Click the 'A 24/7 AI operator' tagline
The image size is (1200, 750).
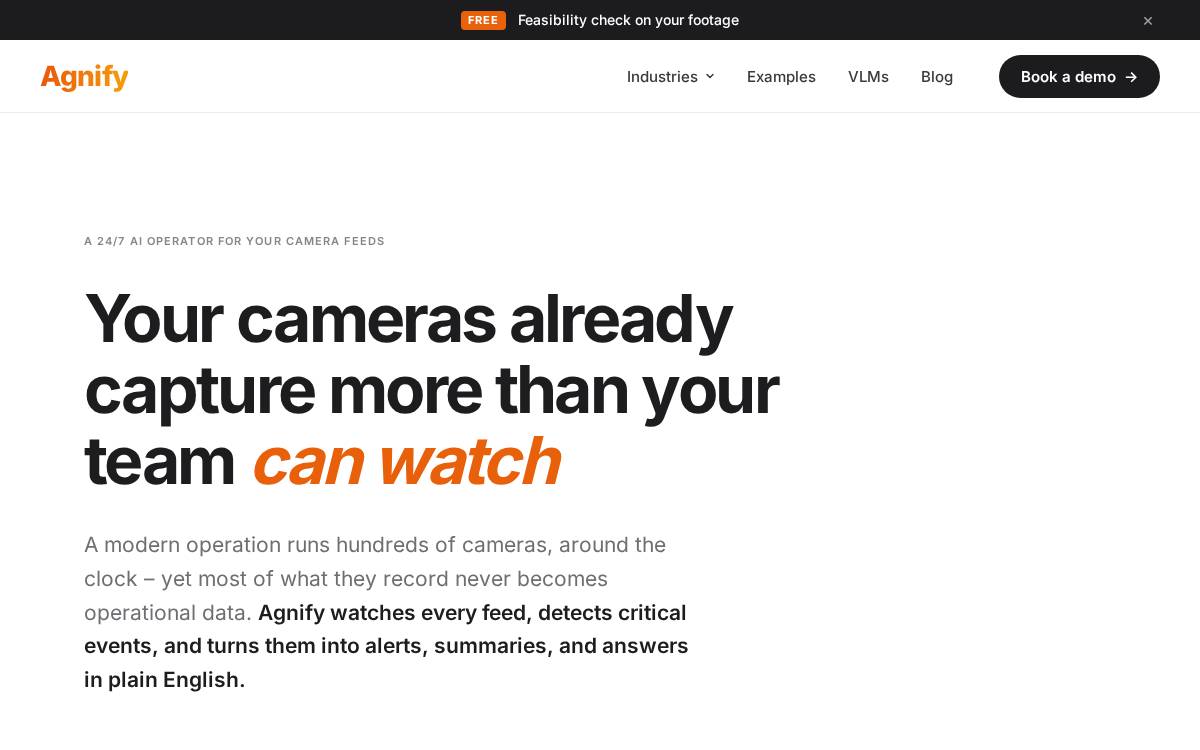coord(234,241)
